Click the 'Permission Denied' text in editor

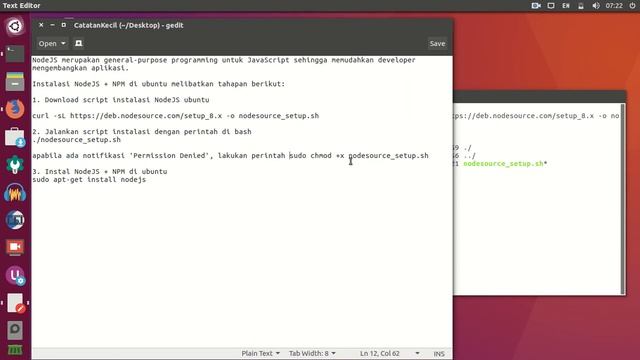click(x=169, y=156)
